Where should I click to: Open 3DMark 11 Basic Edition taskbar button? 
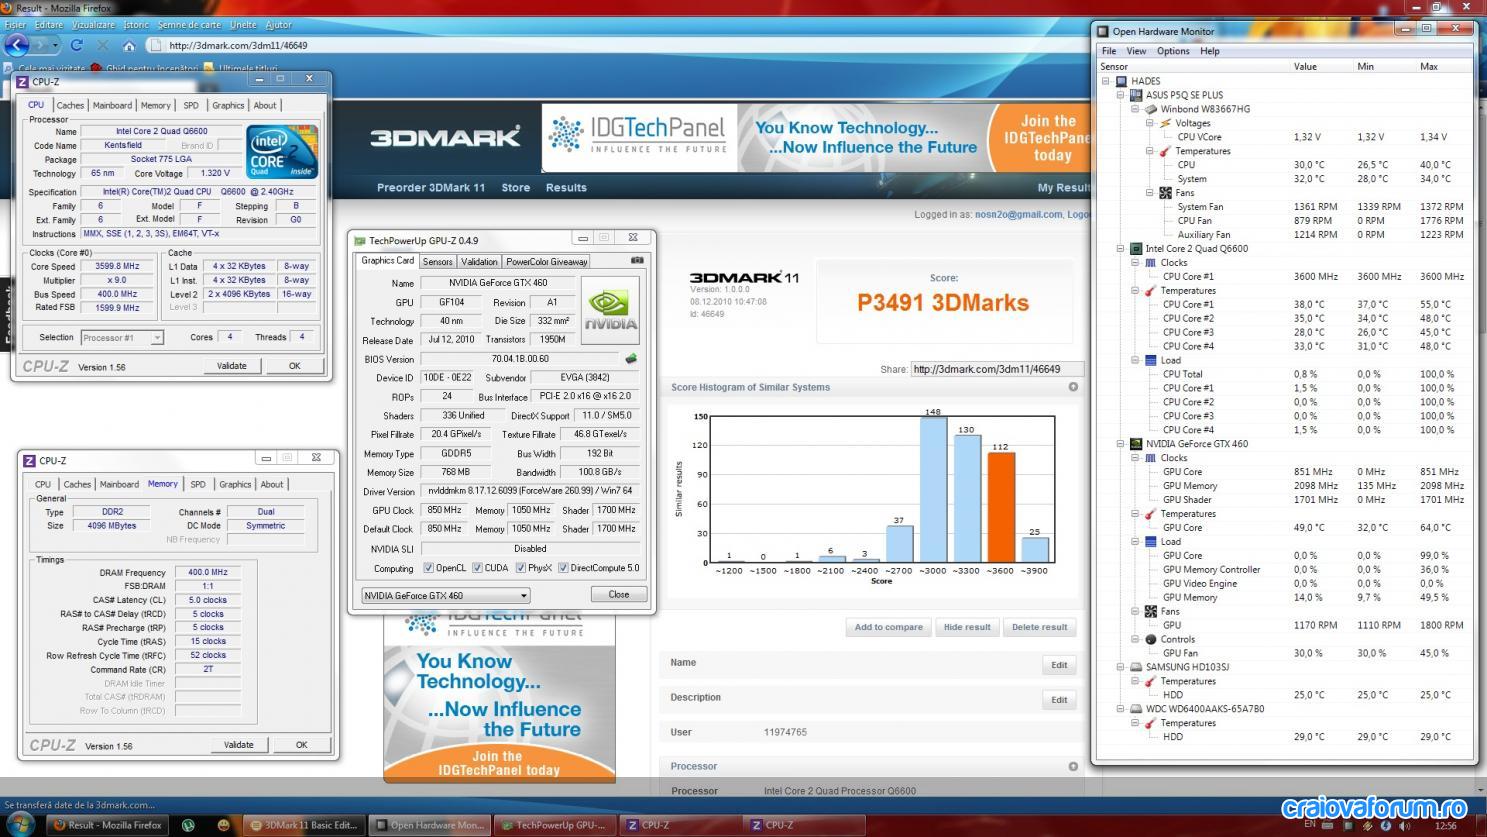pos(303,825)
